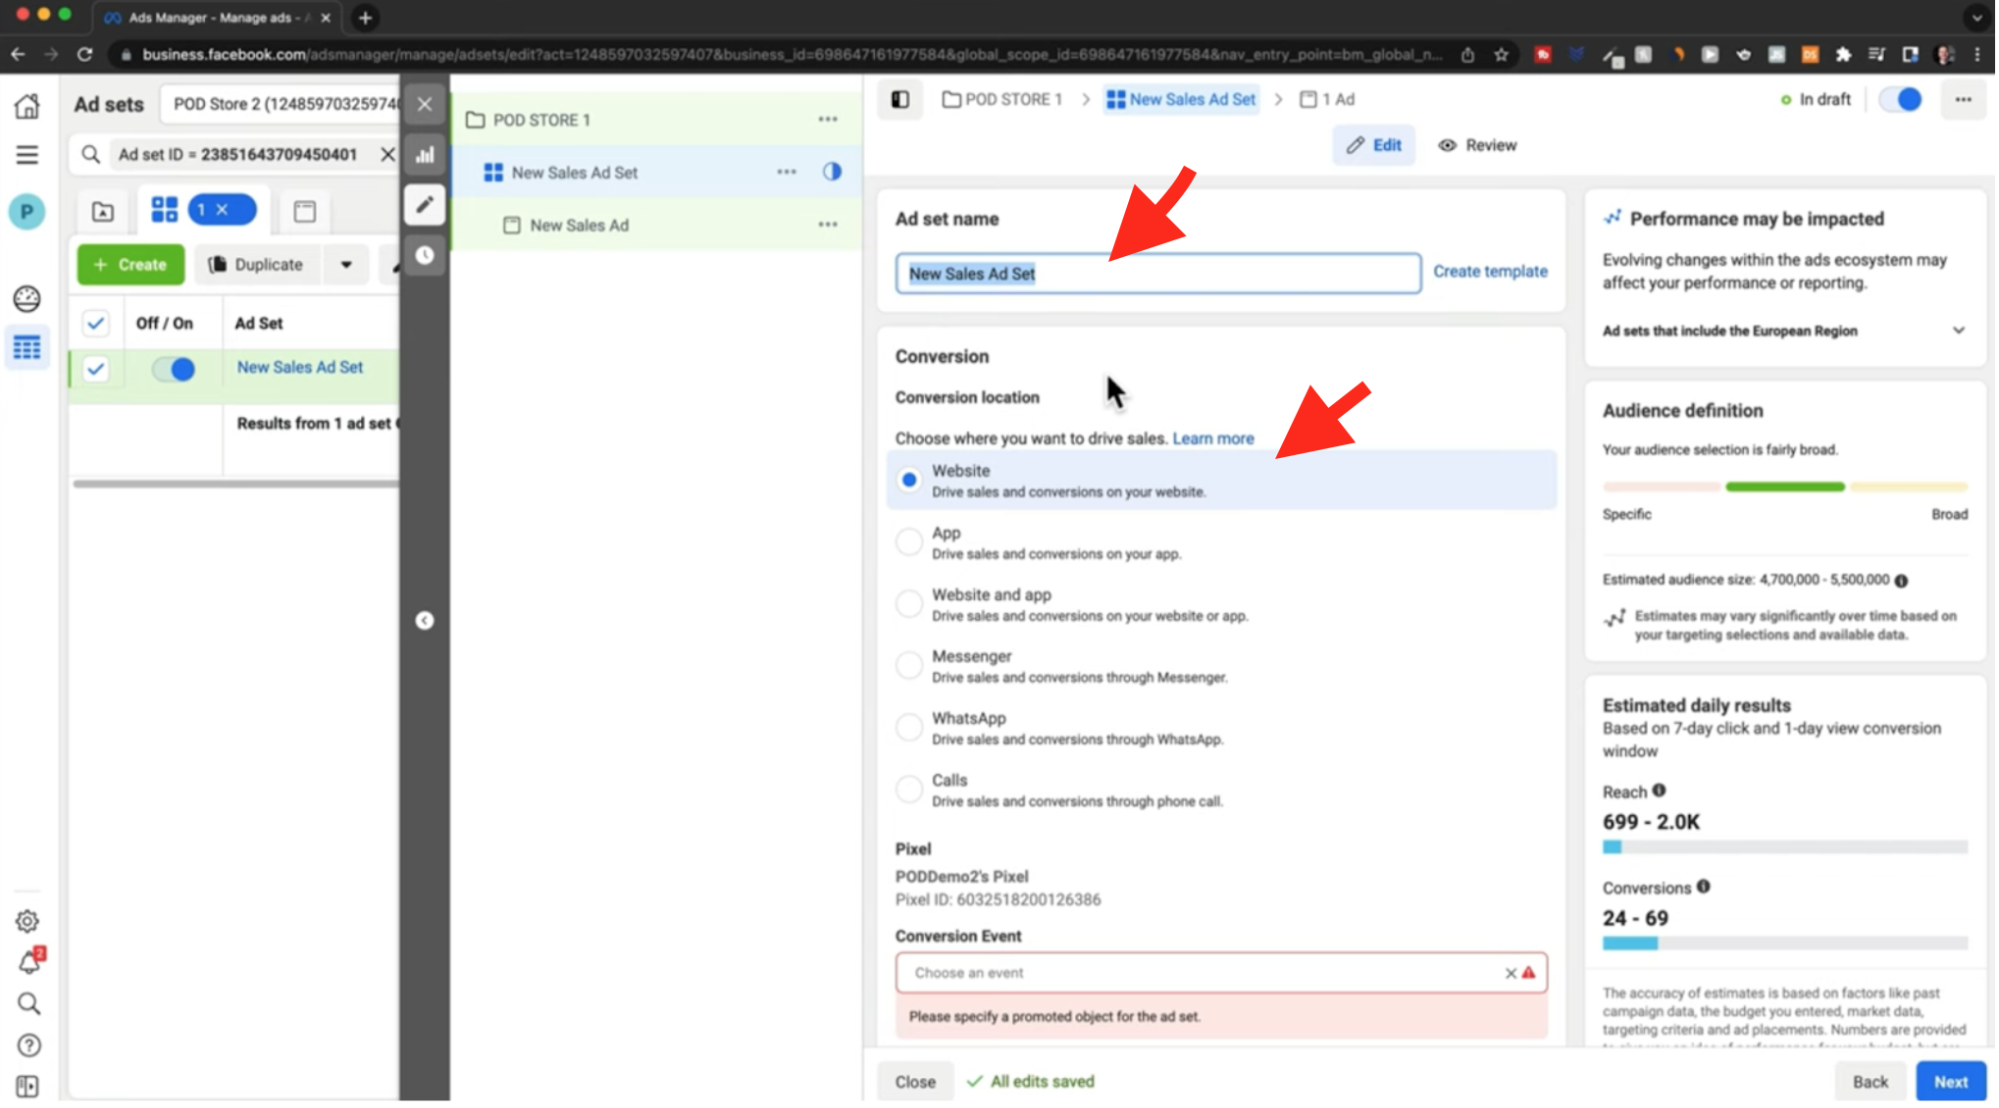The height and width of the screenshot is (1108, 1999).
Task: Clear the Ad set ID search filter
Action: click(388, 154)
